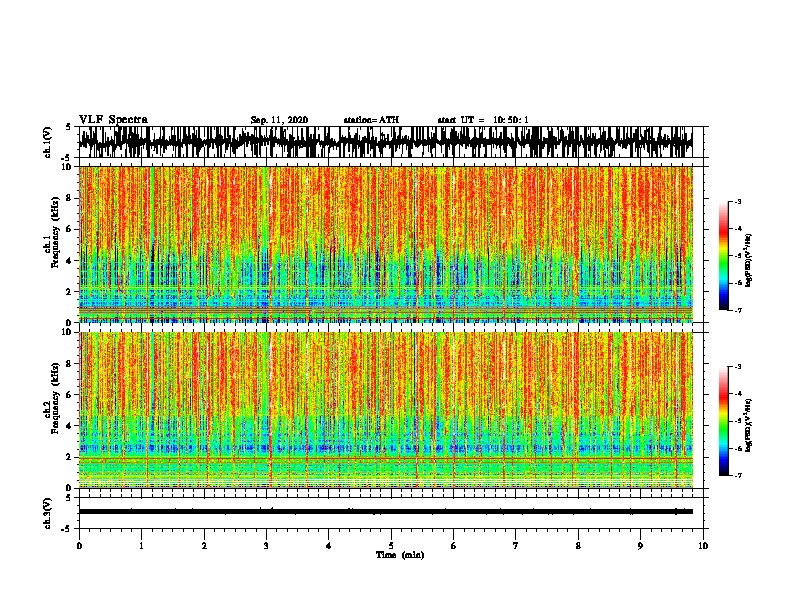This screenshot has width=792, height=612.
Task: Click the "-3" label on ch.2 colorbar
Action: tap(738, 367)
